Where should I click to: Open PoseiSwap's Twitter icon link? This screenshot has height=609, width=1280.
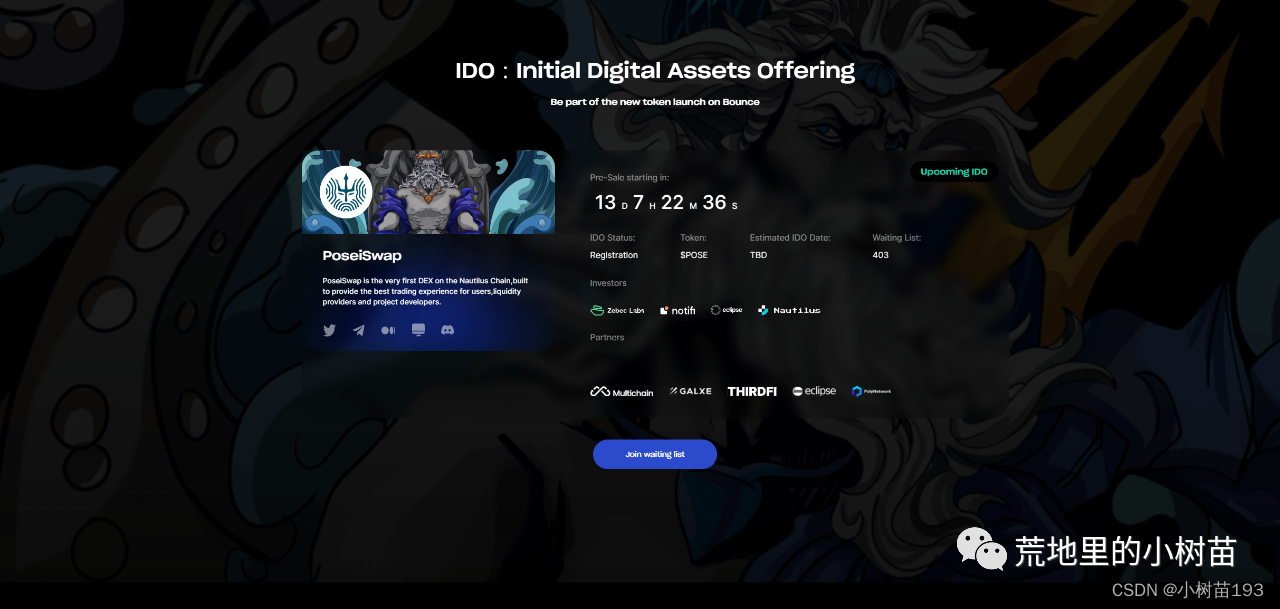(329, 330)
